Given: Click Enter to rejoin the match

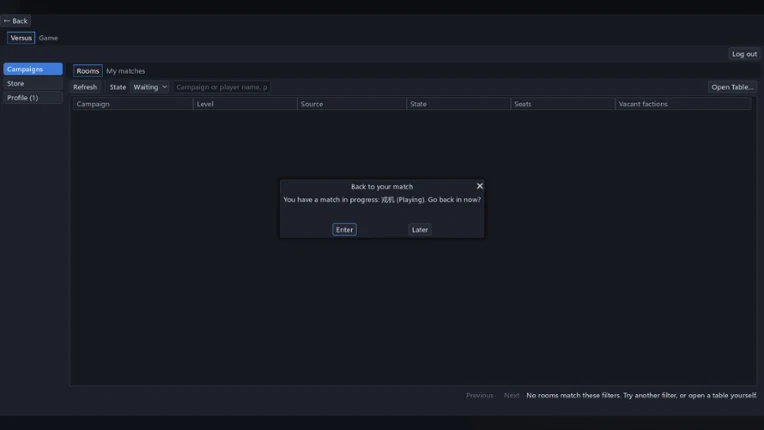Looking at the screenshot, I should (x=344, y=230).
